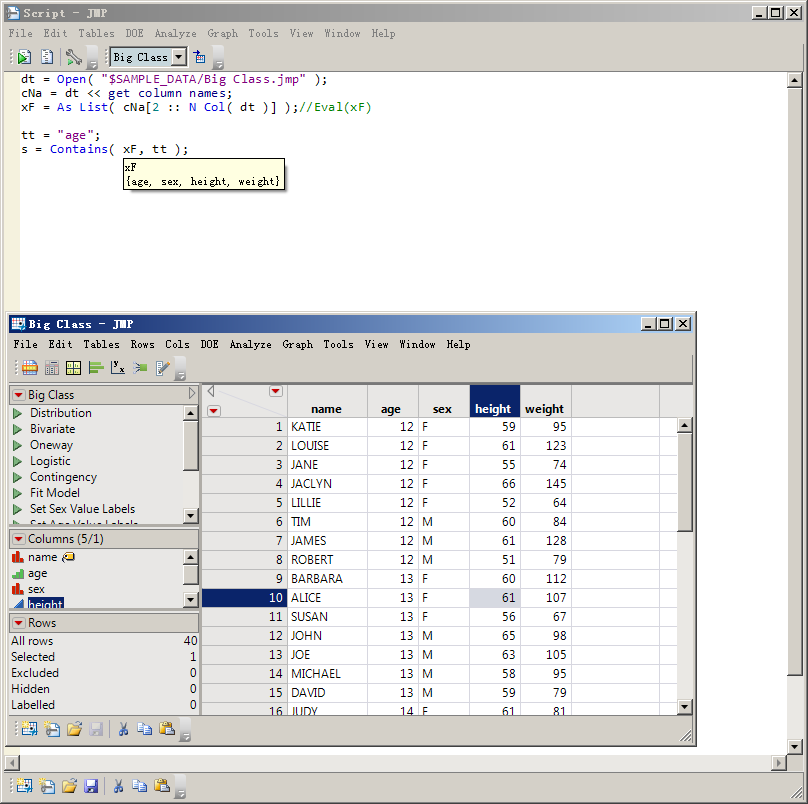Click the wrench icon in the Script toolbar
Image resolution: width=808 pixels, height=804 pixels.
(x=73, y=57)
